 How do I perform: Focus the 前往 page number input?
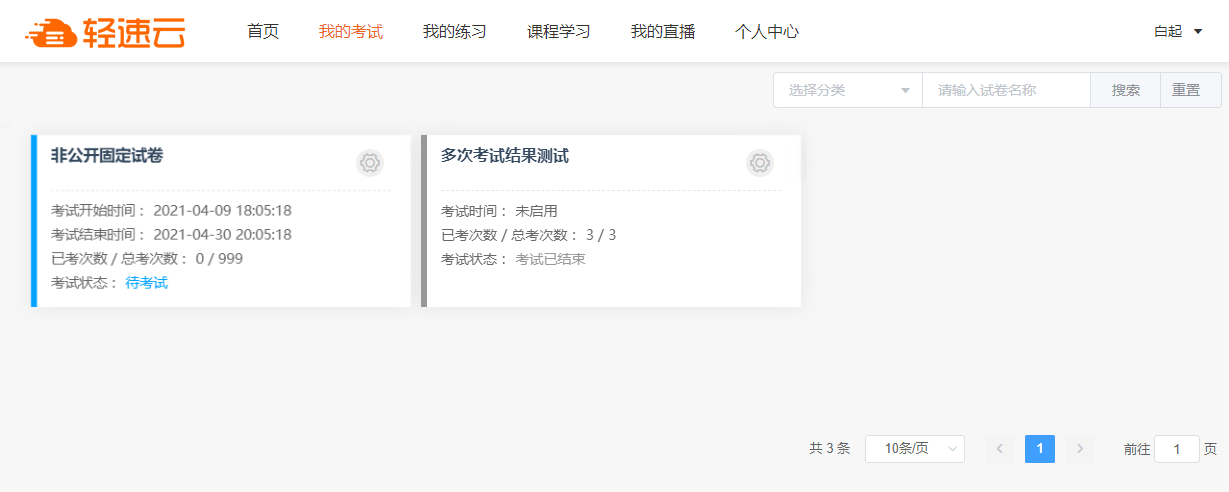coord(1177,449)
